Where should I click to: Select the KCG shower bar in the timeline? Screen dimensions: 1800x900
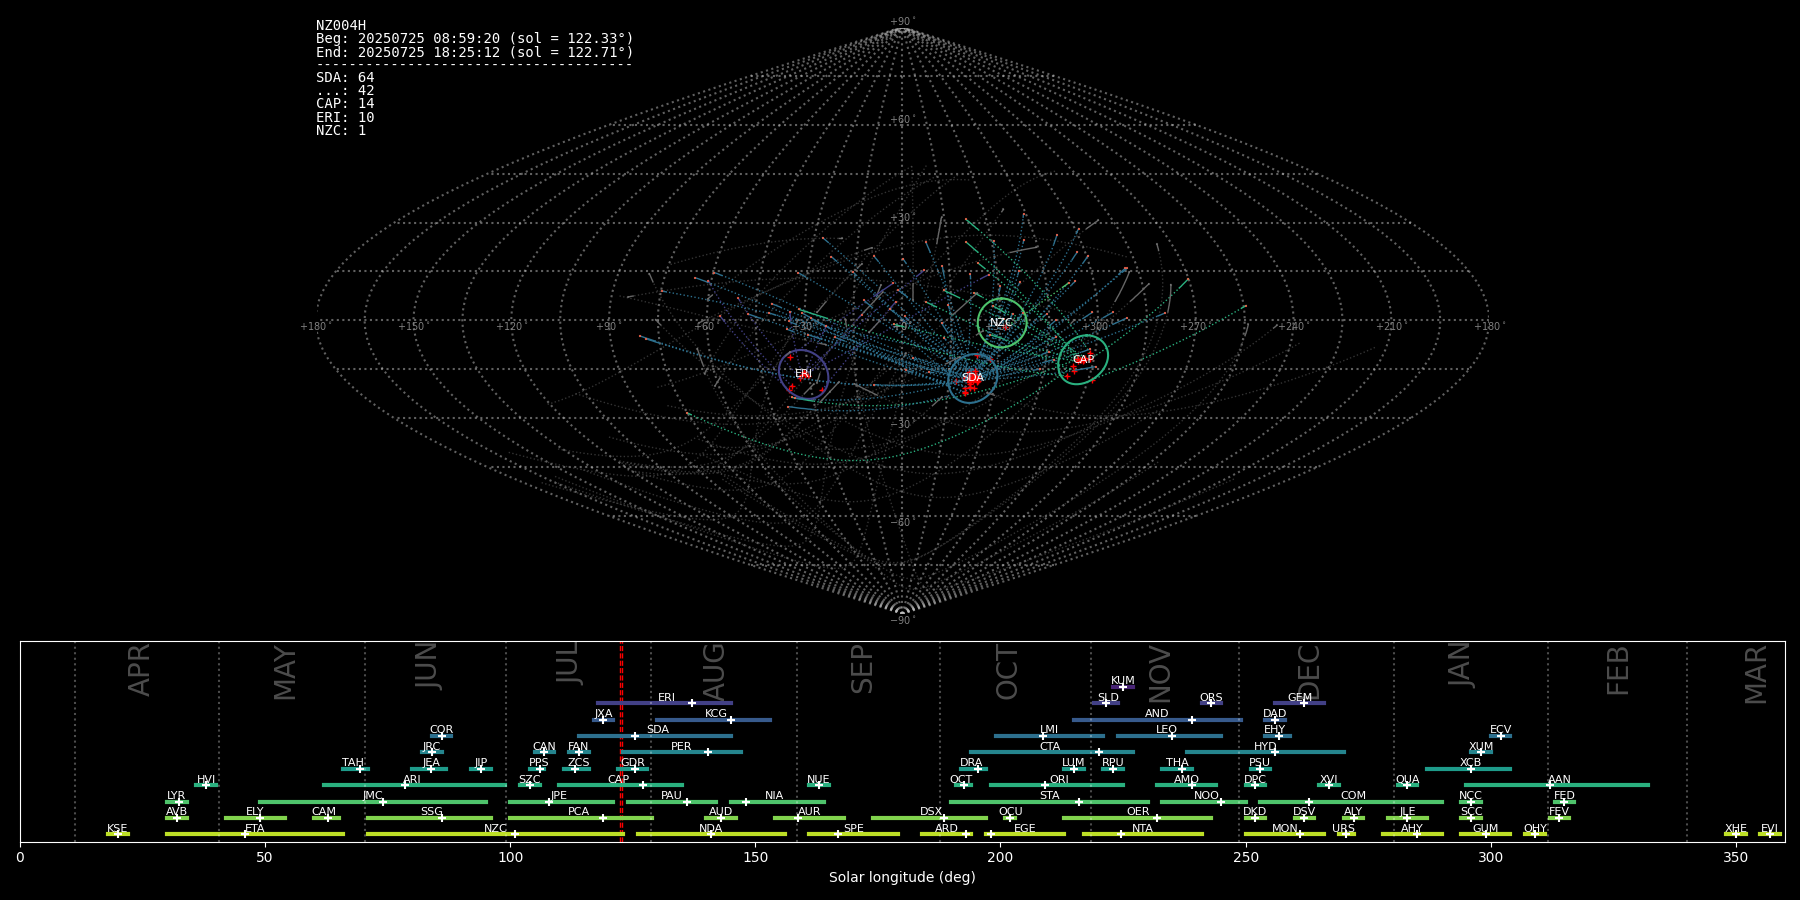pos(713,720)
